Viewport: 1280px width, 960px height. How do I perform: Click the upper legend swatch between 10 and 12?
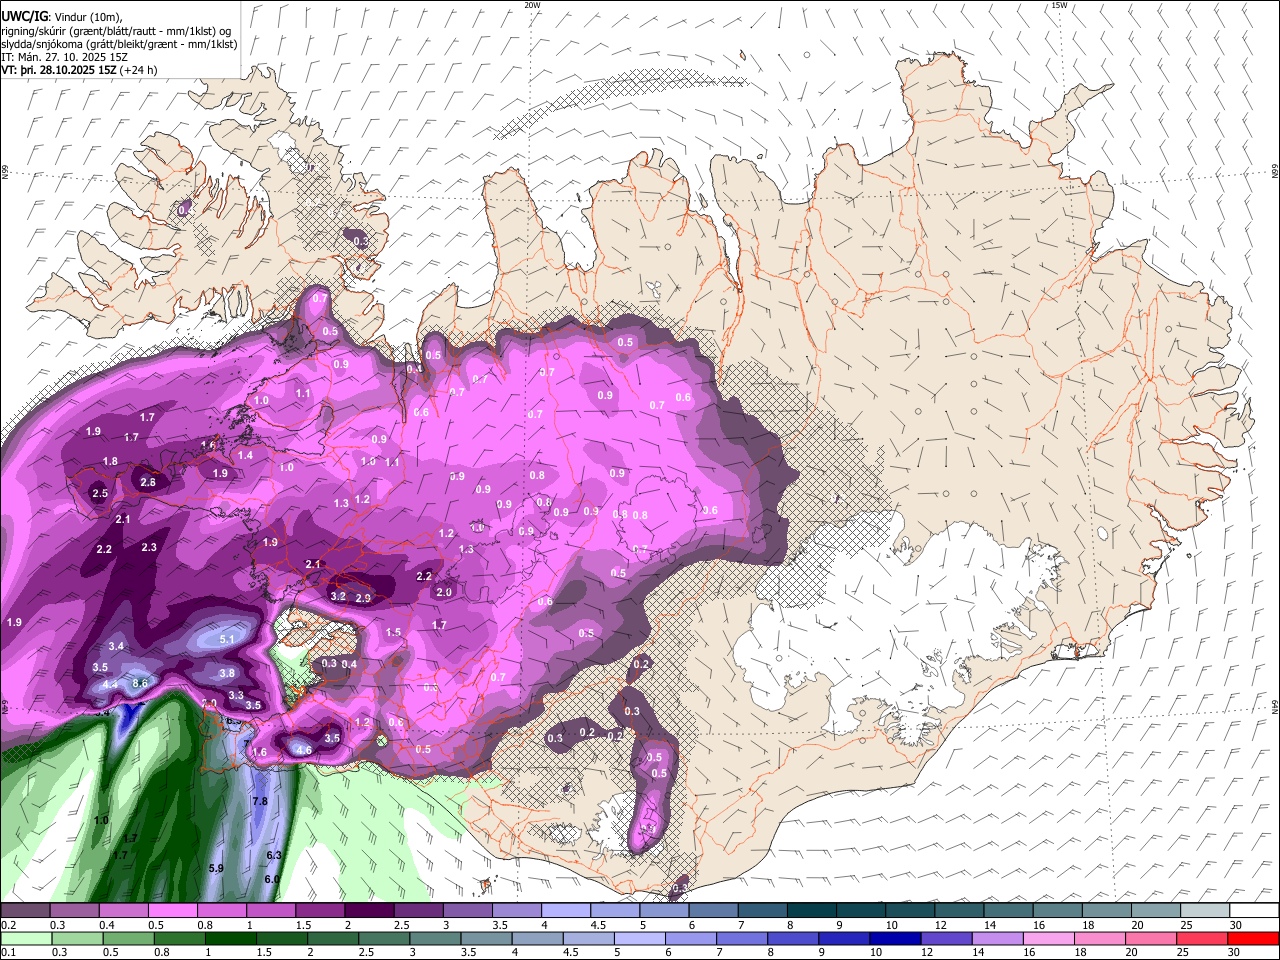click(x=909, y=911)
